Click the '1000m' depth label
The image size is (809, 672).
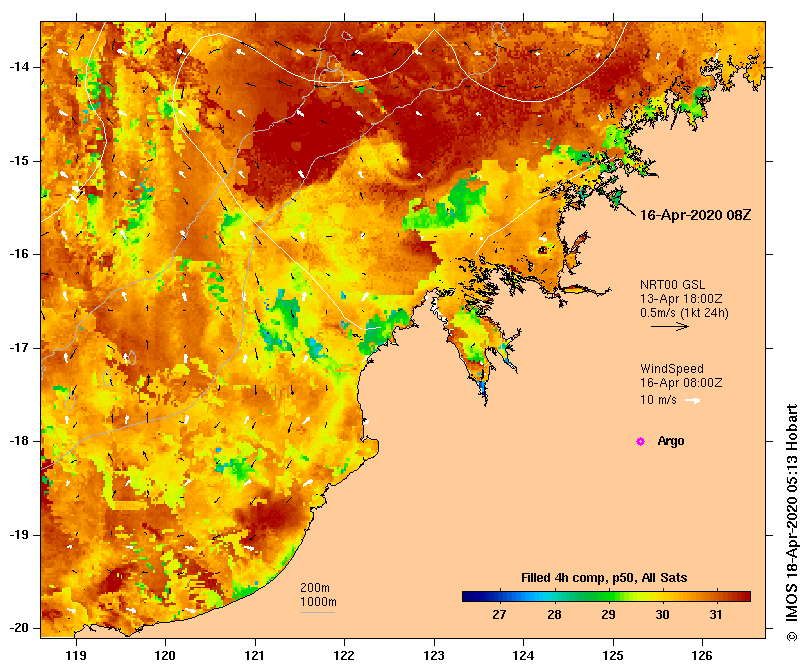(318, 602)
